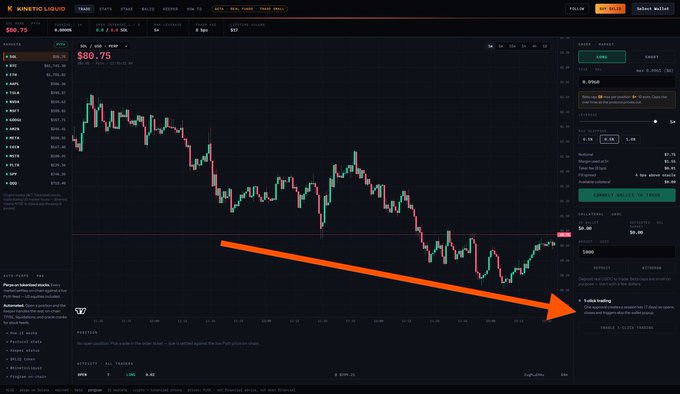
Task: Set max slippage to 0.1%
Action: coord(588,139)
